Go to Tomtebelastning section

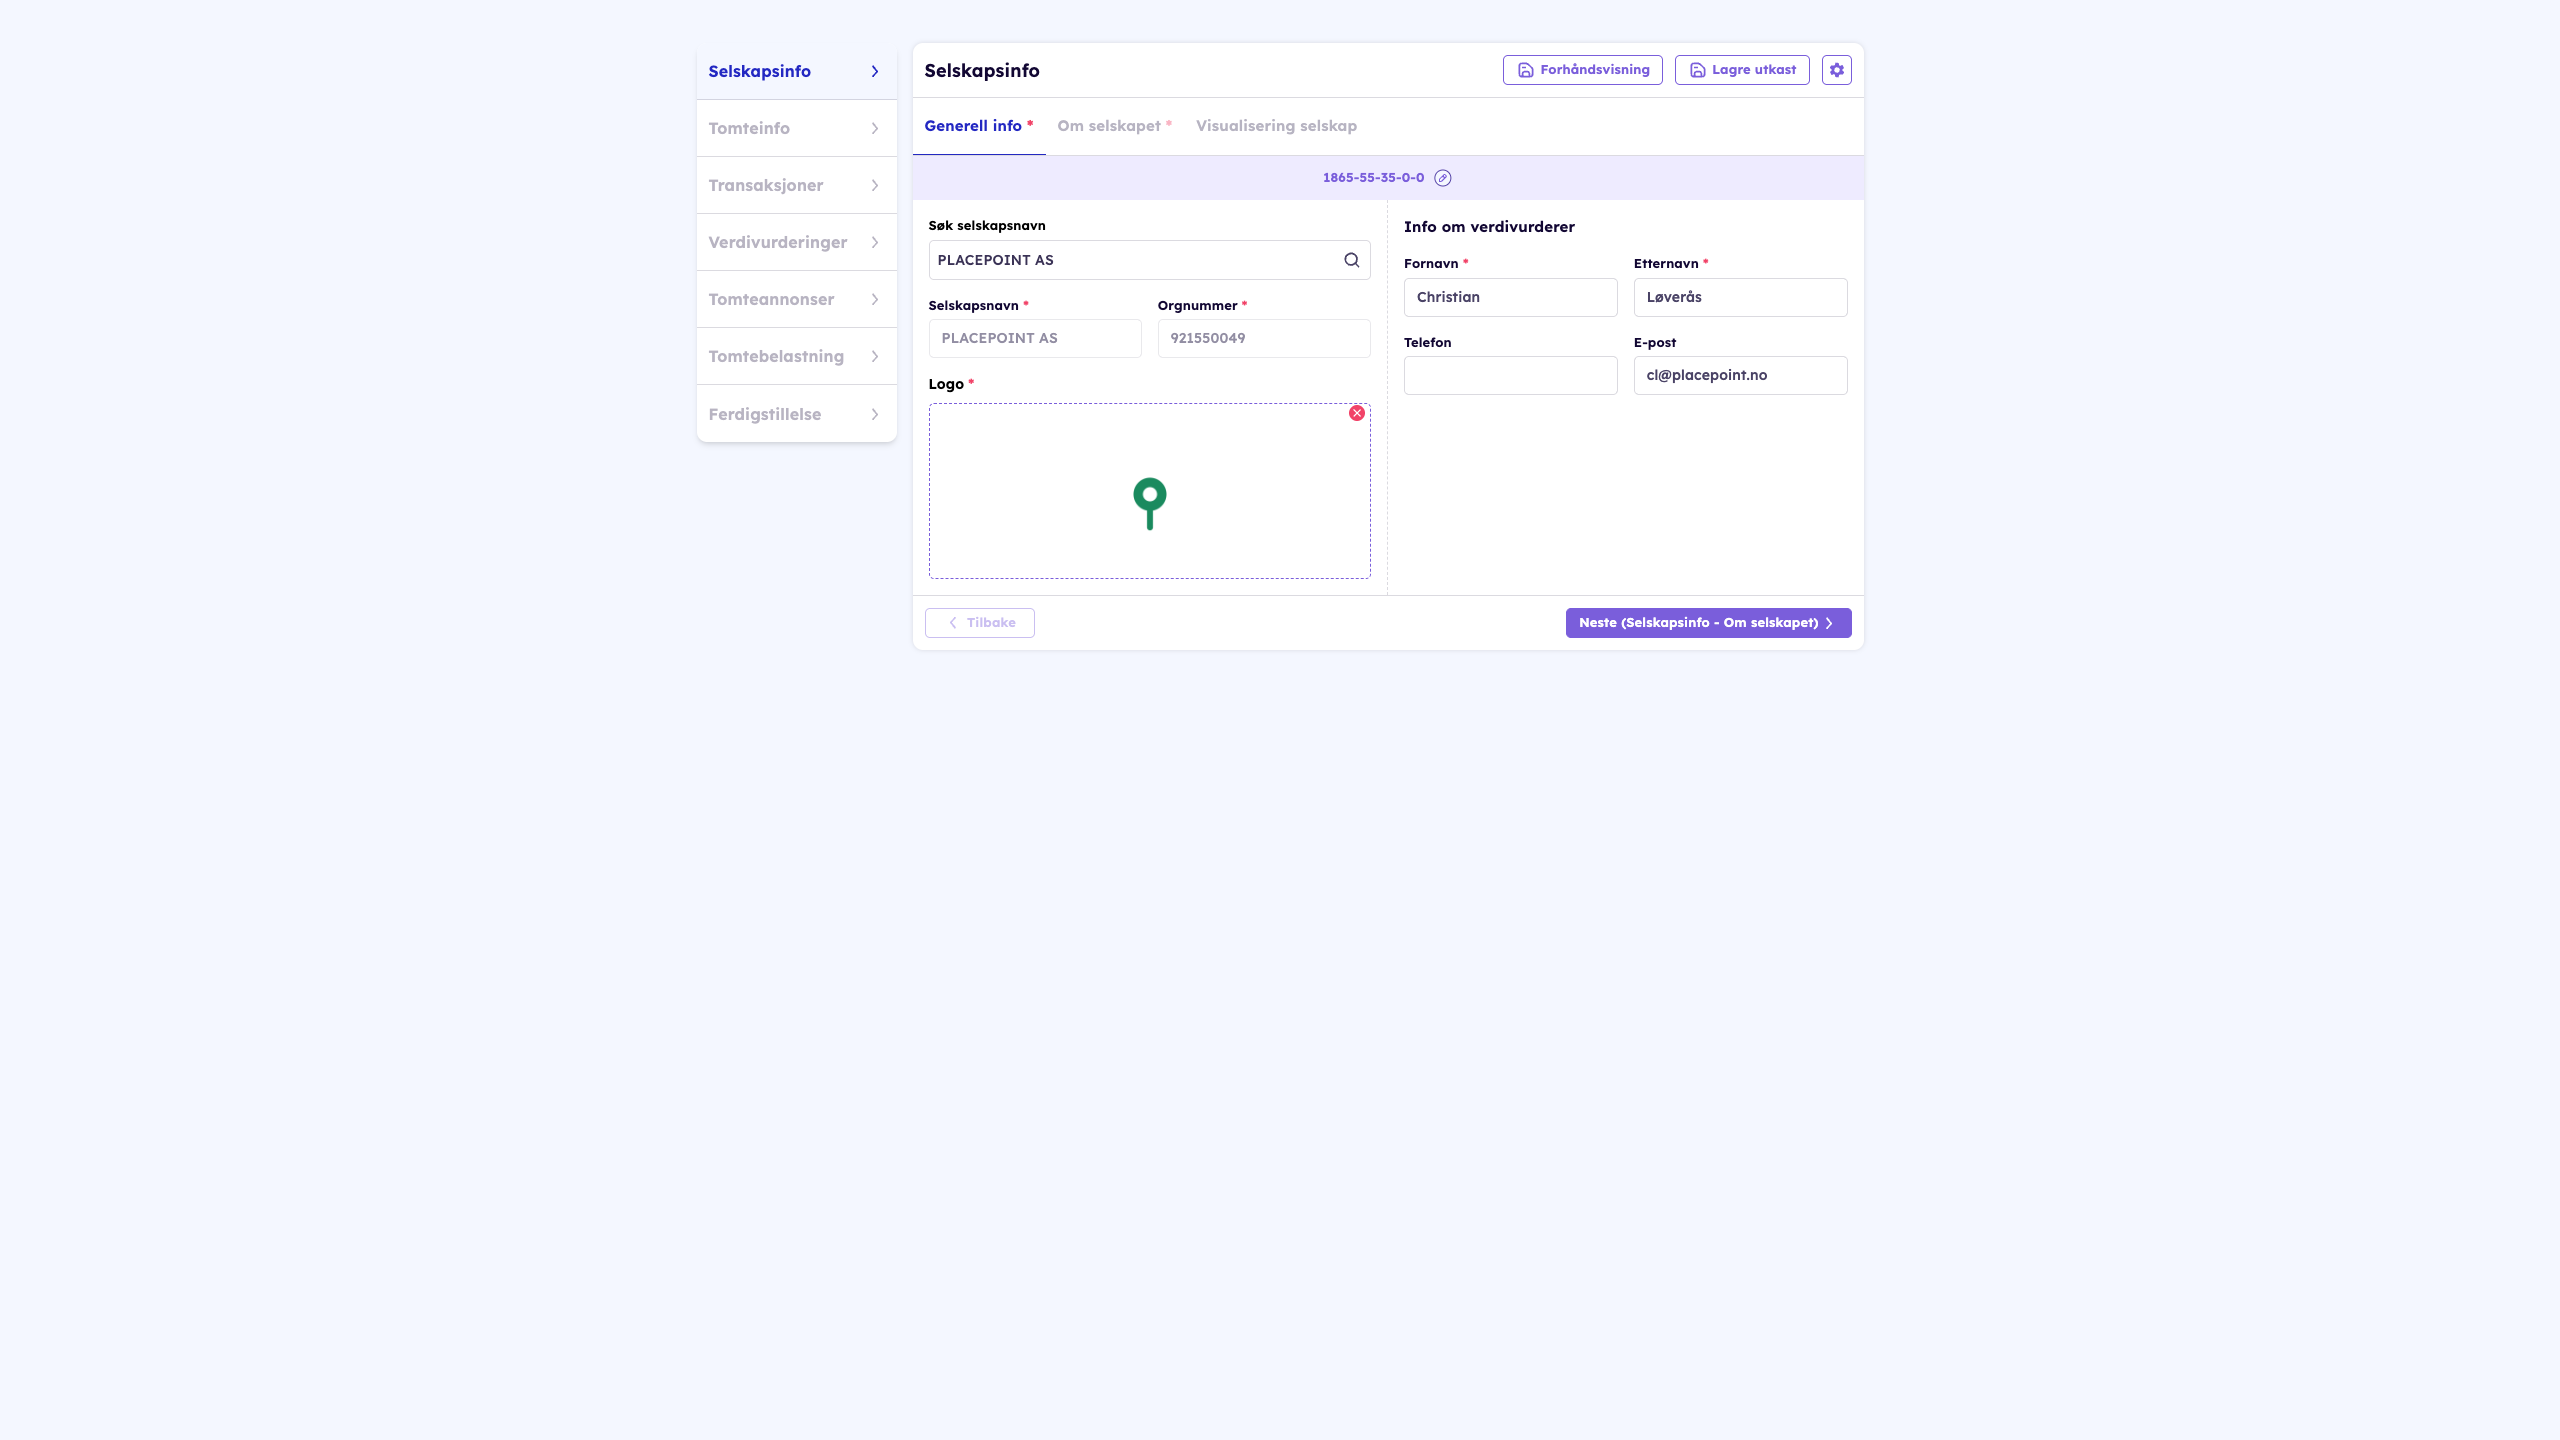pyautogui.click(x=797, y=356)
